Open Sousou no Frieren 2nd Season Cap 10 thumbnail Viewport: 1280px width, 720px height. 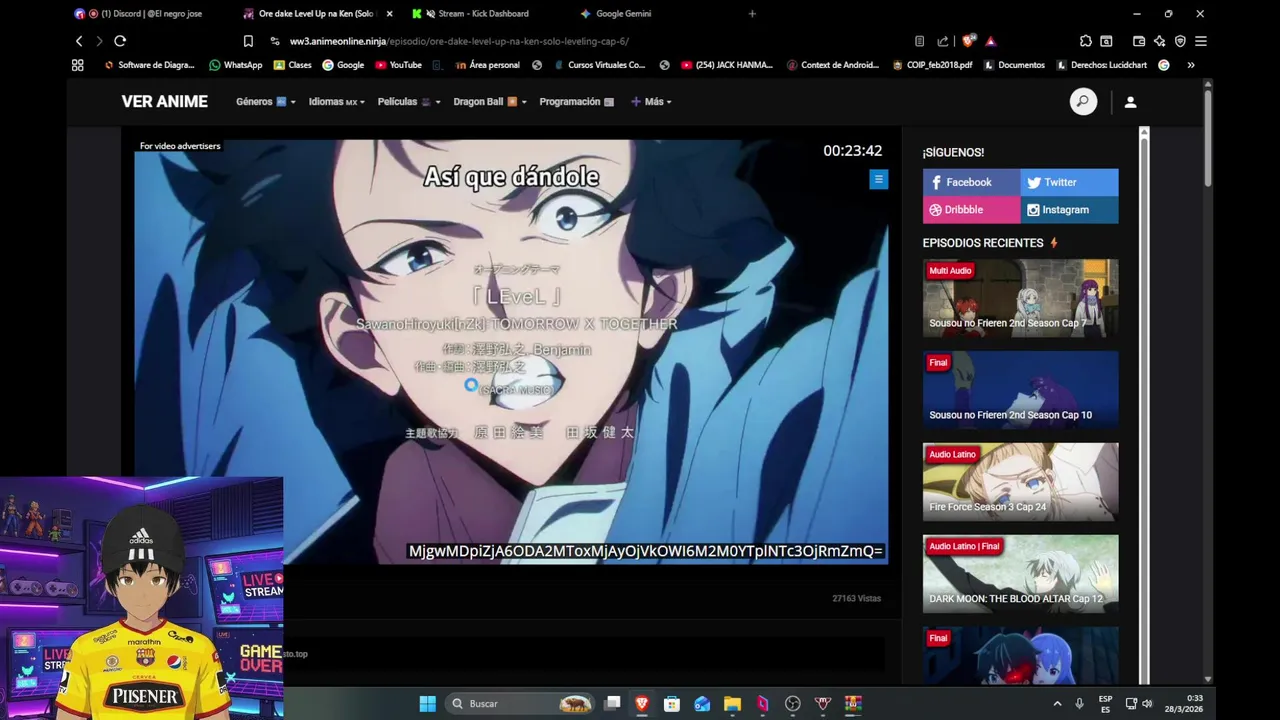tap(1020, 390)
